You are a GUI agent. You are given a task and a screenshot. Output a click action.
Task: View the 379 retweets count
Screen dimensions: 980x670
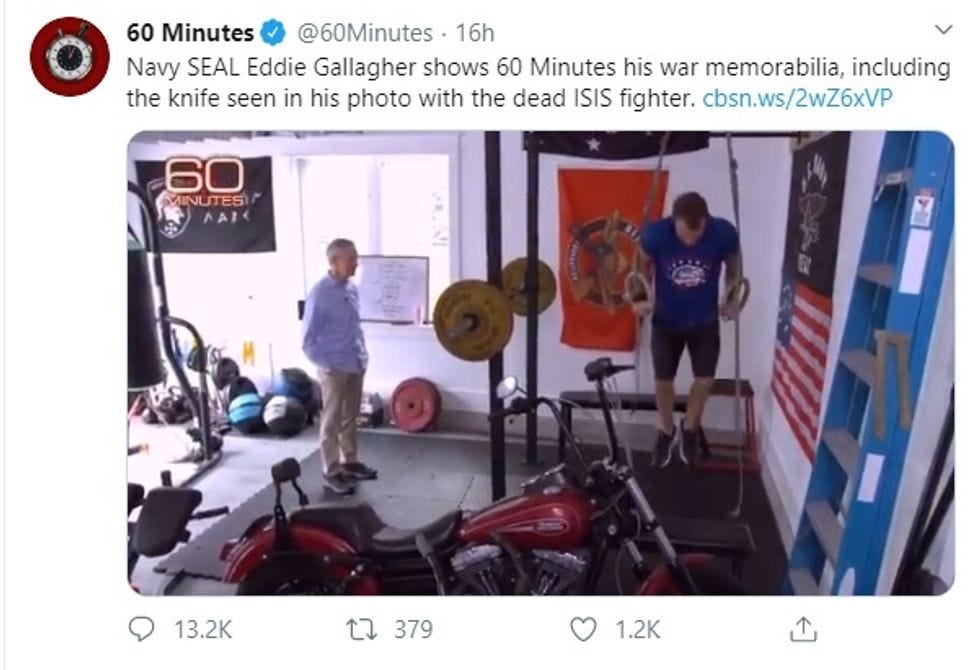[413, 629]
